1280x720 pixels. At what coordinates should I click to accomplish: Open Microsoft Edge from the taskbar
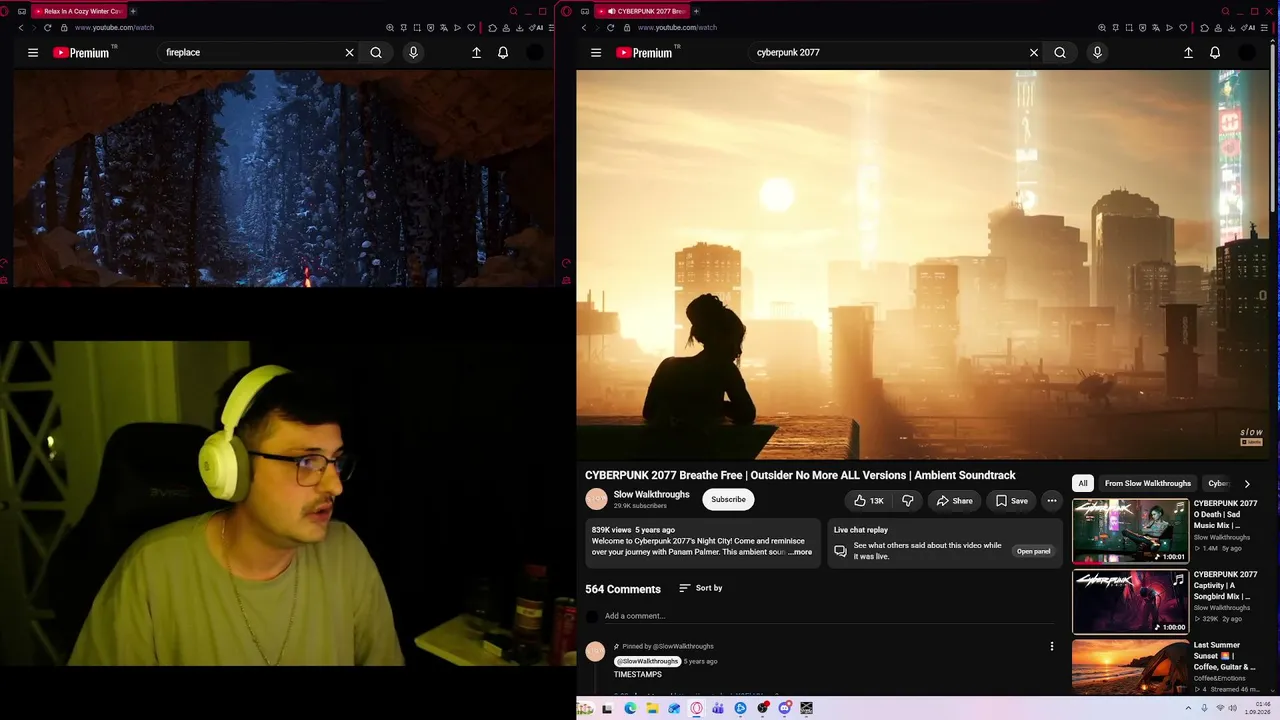coord(630,709)
